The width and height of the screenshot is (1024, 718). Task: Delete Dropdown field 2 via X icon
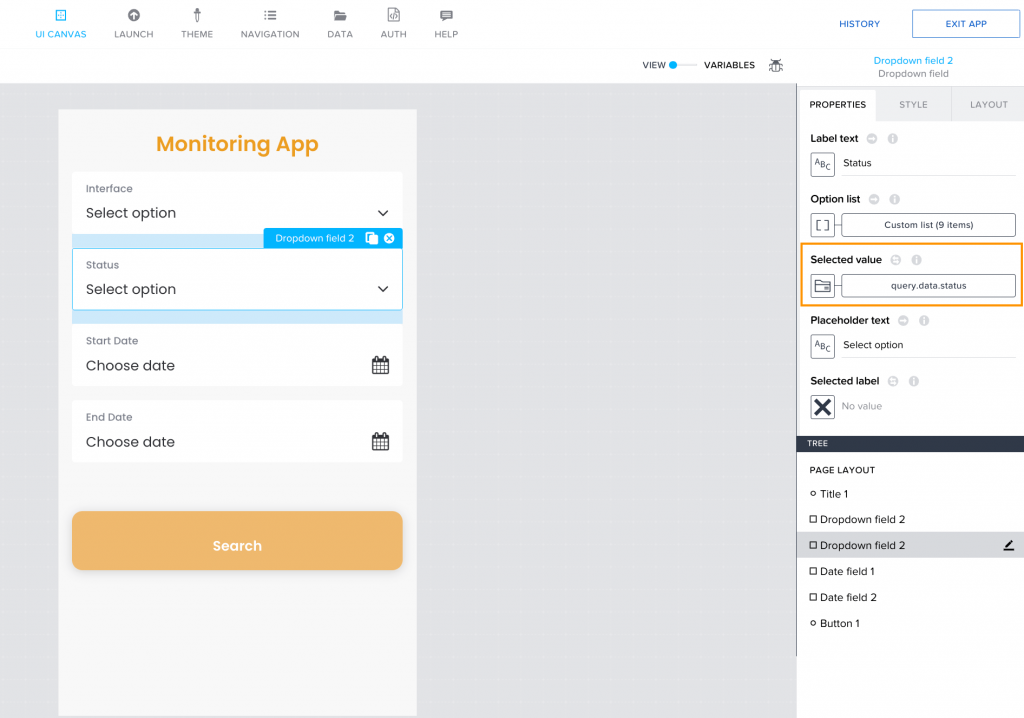click(389, 238)
